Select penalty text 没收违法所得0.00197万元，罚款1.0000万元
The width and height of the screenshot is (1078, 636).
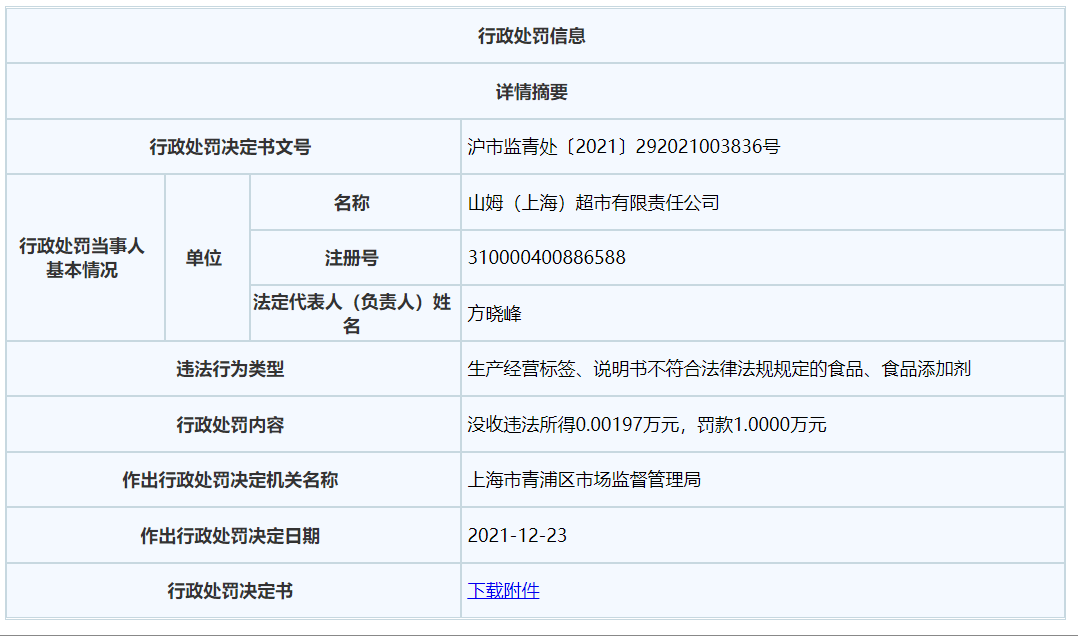(x=647, y=425)
